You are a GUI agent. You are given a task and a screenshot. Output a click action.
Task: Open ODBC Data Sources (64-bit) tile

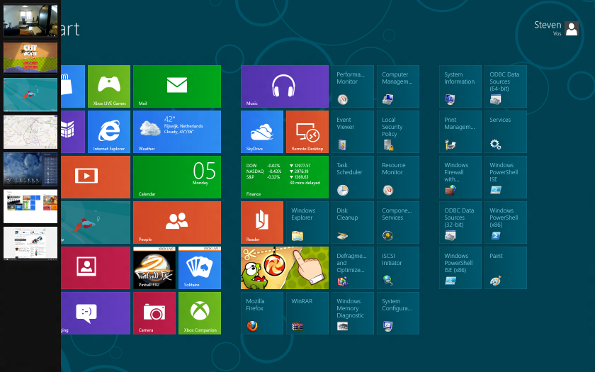pos(506,87)
